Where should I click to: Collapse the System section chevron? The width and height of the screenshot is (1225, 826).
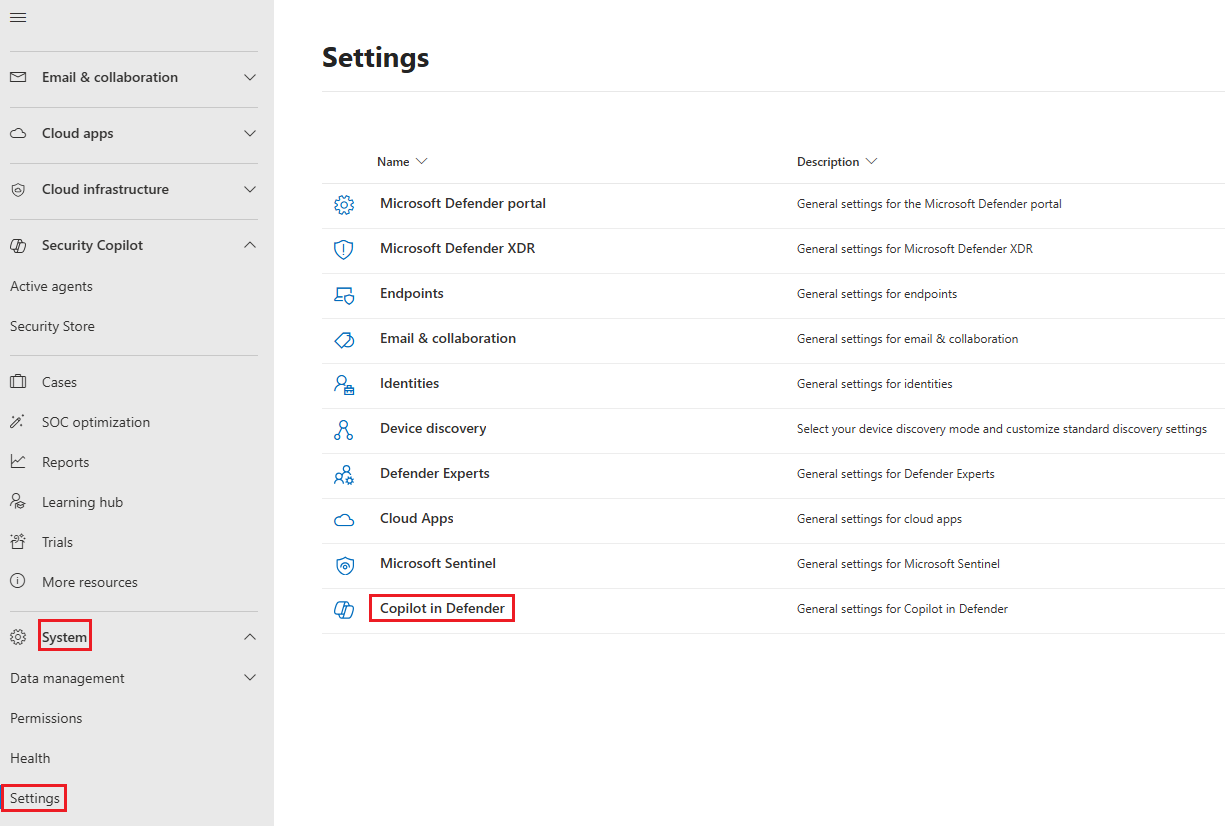point(250,637)
